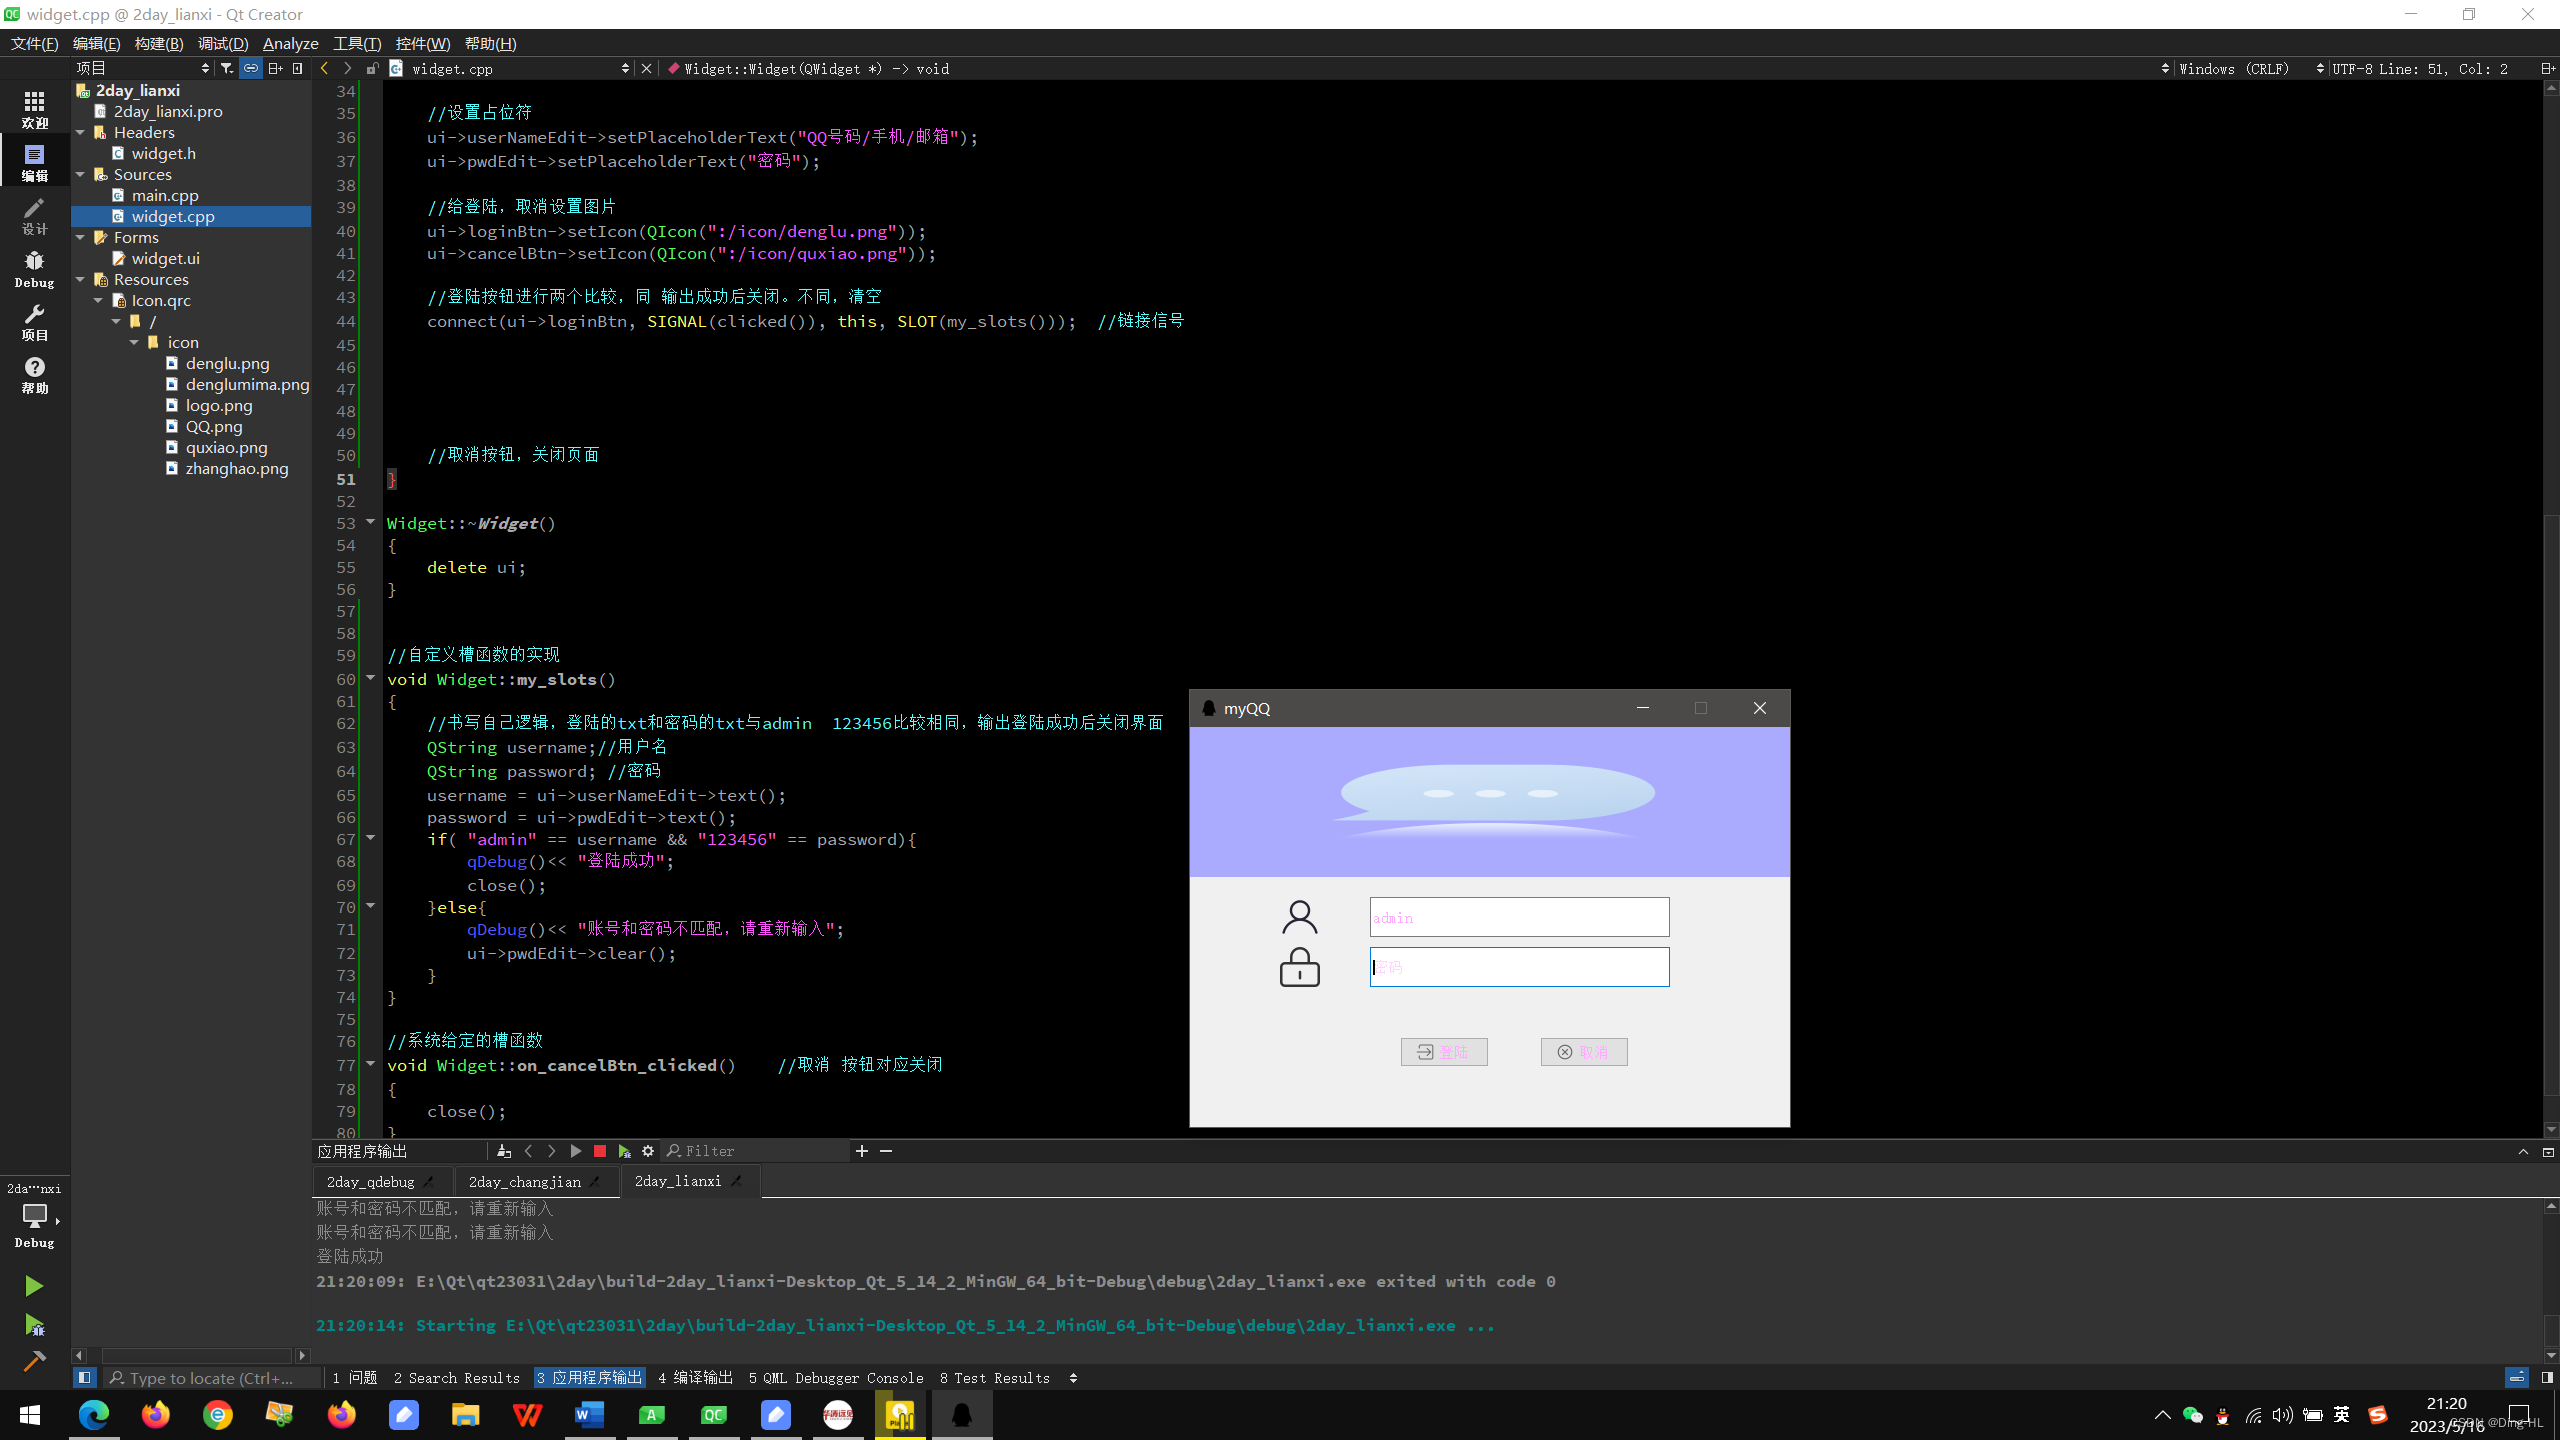Switch to Debug mode in left sidebar
Screen dimensions: 2560x1440
pos(34,268)
